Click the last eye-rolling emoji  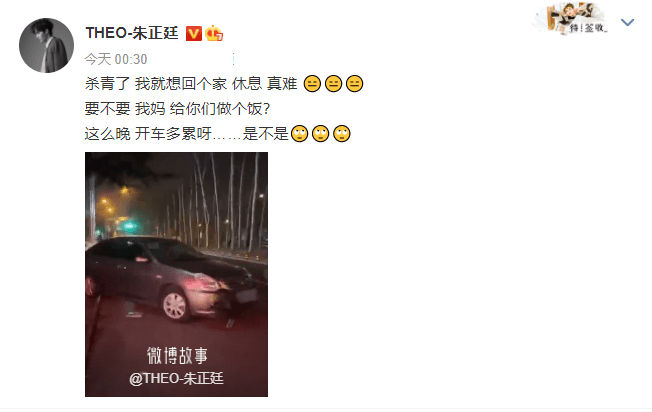point(342,133)
